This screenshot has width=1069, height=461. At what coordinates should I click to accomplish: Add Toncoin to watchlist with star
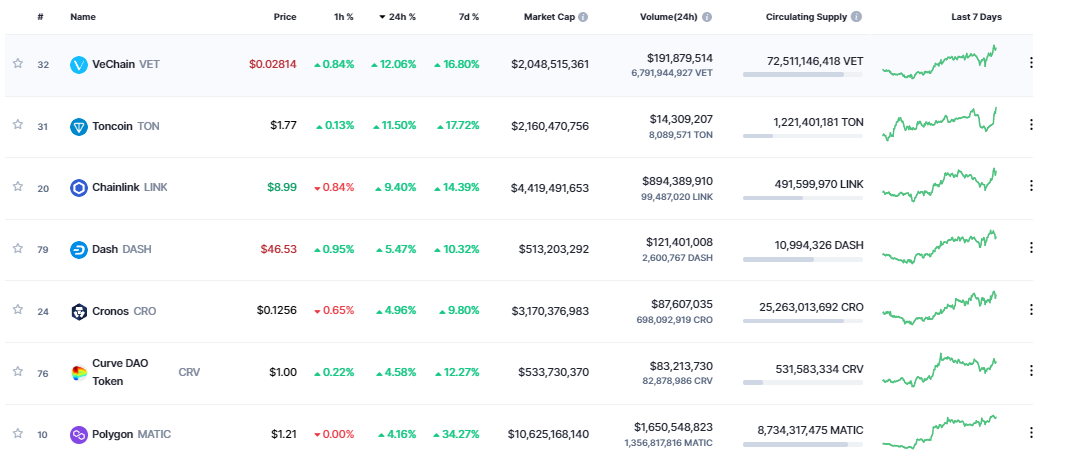(18, 125)
